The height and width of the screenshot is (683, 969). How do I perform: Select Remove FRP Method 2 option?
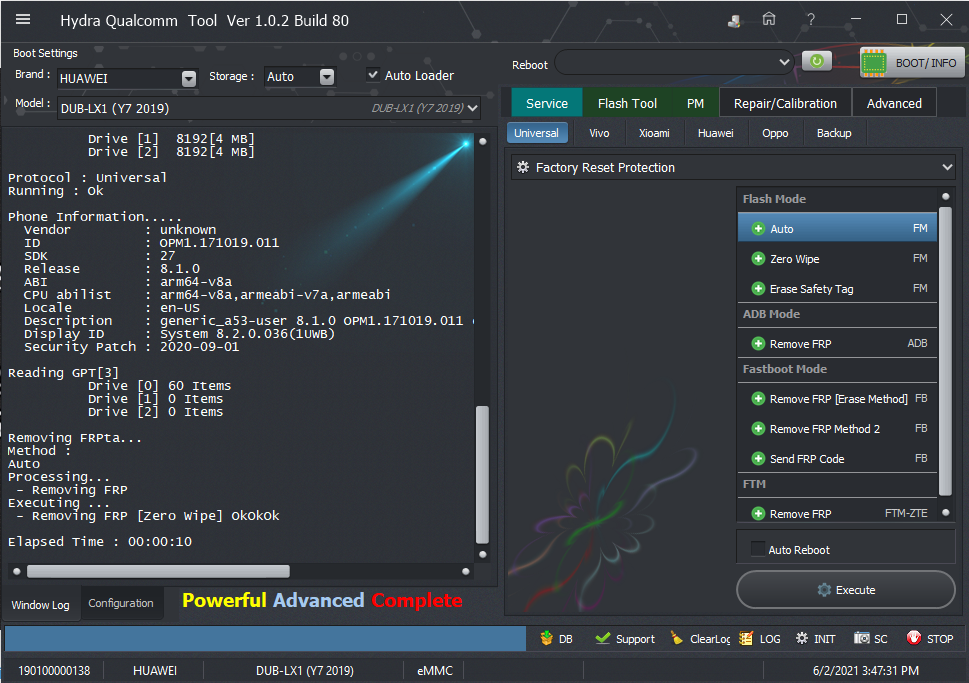837,428
